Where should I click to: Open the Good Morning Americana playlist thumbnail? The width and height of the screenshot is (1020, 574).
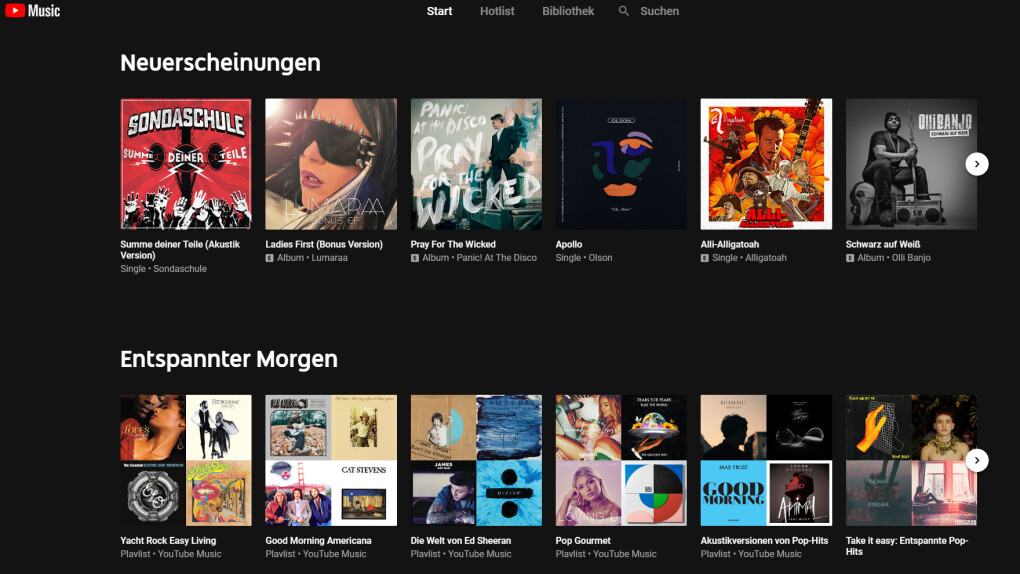click(330, 460)
